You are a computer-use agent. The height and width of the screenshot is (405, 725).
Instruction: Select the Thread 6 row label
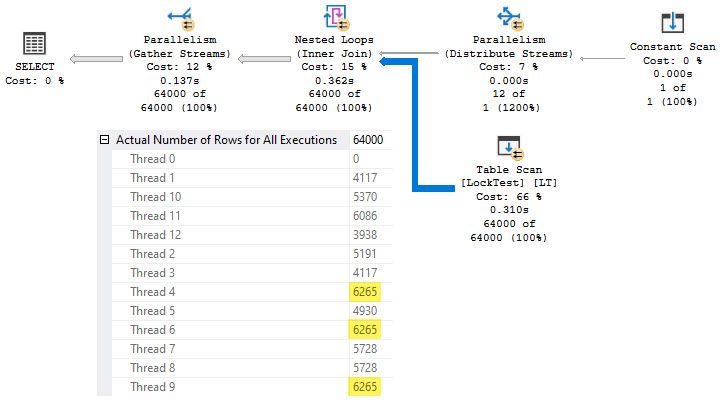[152, 329]
